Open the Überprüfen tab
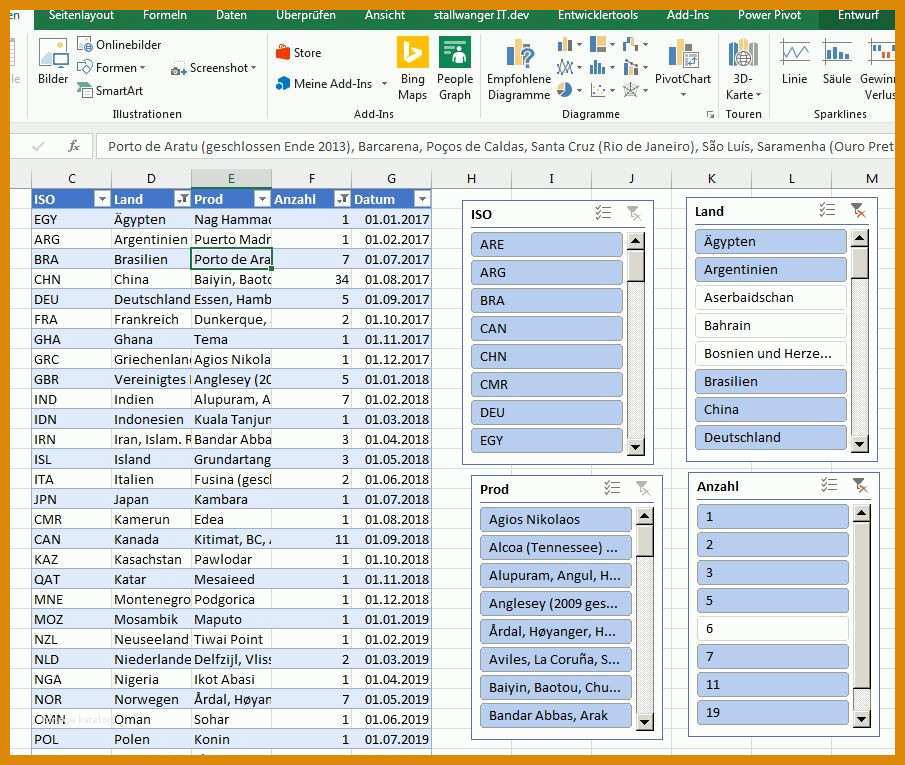Image resolution: width=905 pixels, height=765 pixels. (305, 15)
